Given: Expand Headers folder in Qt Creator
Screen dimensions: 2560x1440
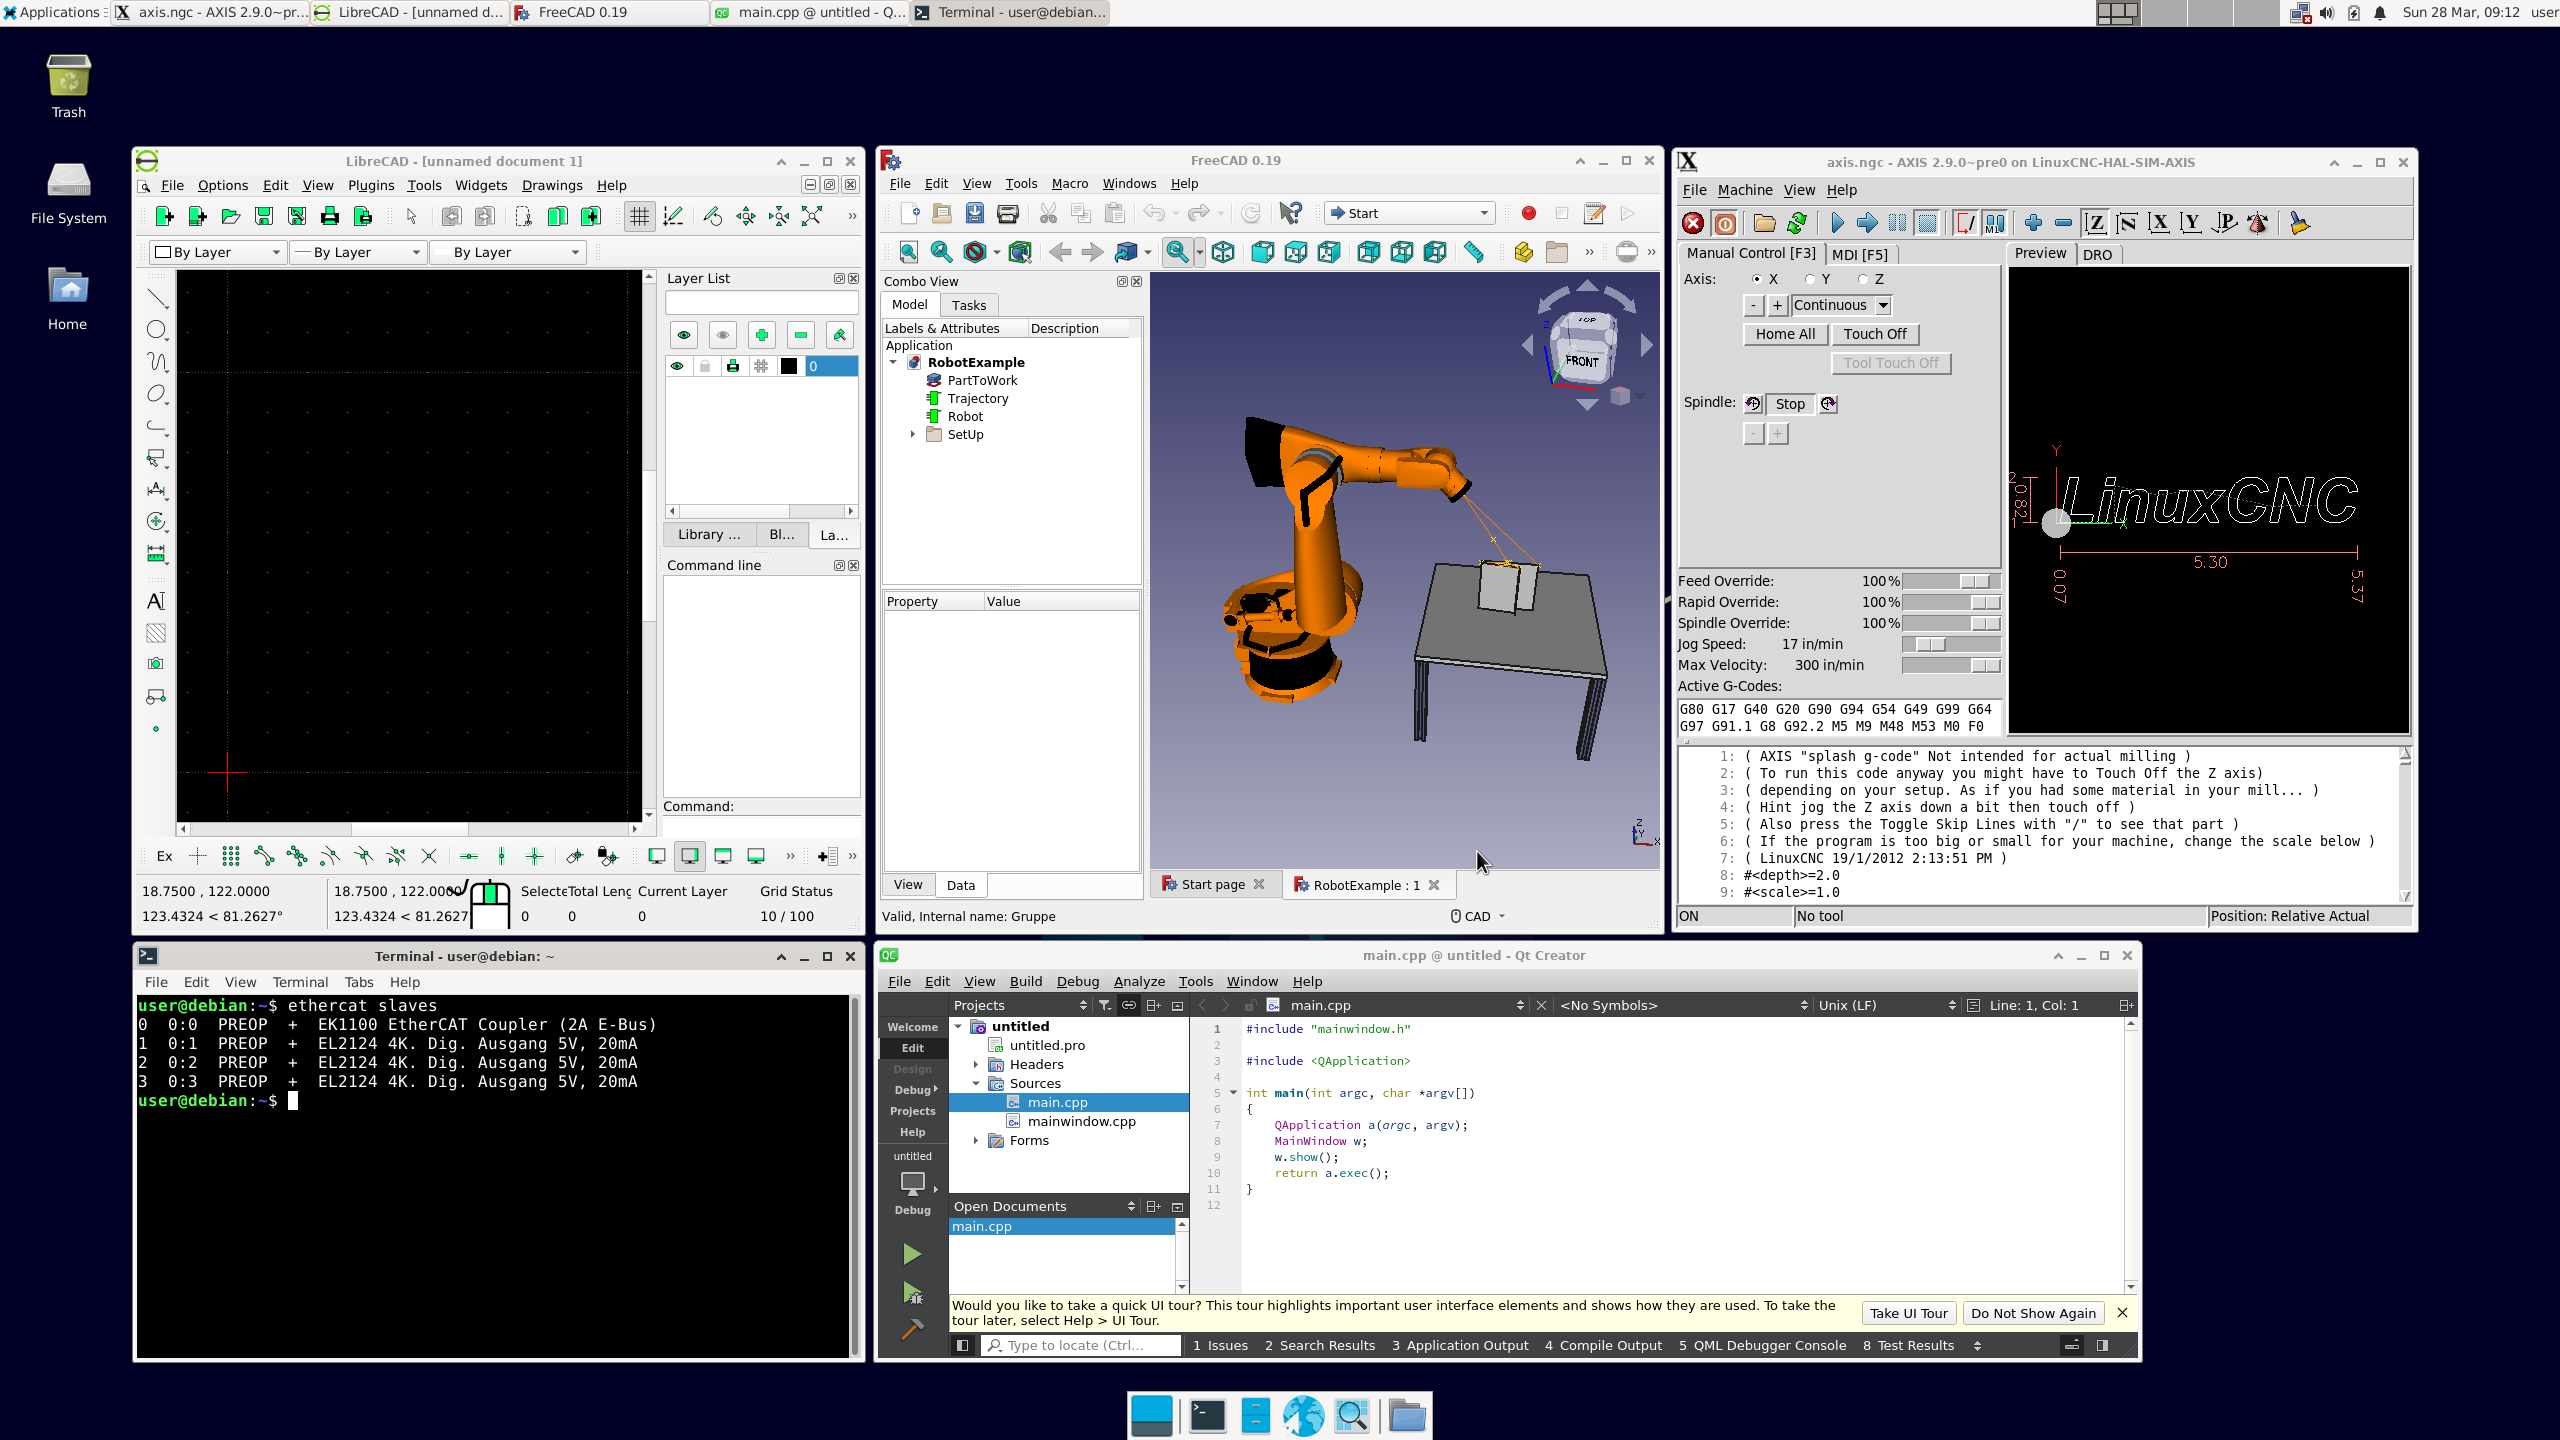Looking at the screenshot, I should pyautogui.click(x=976, y=1065).
